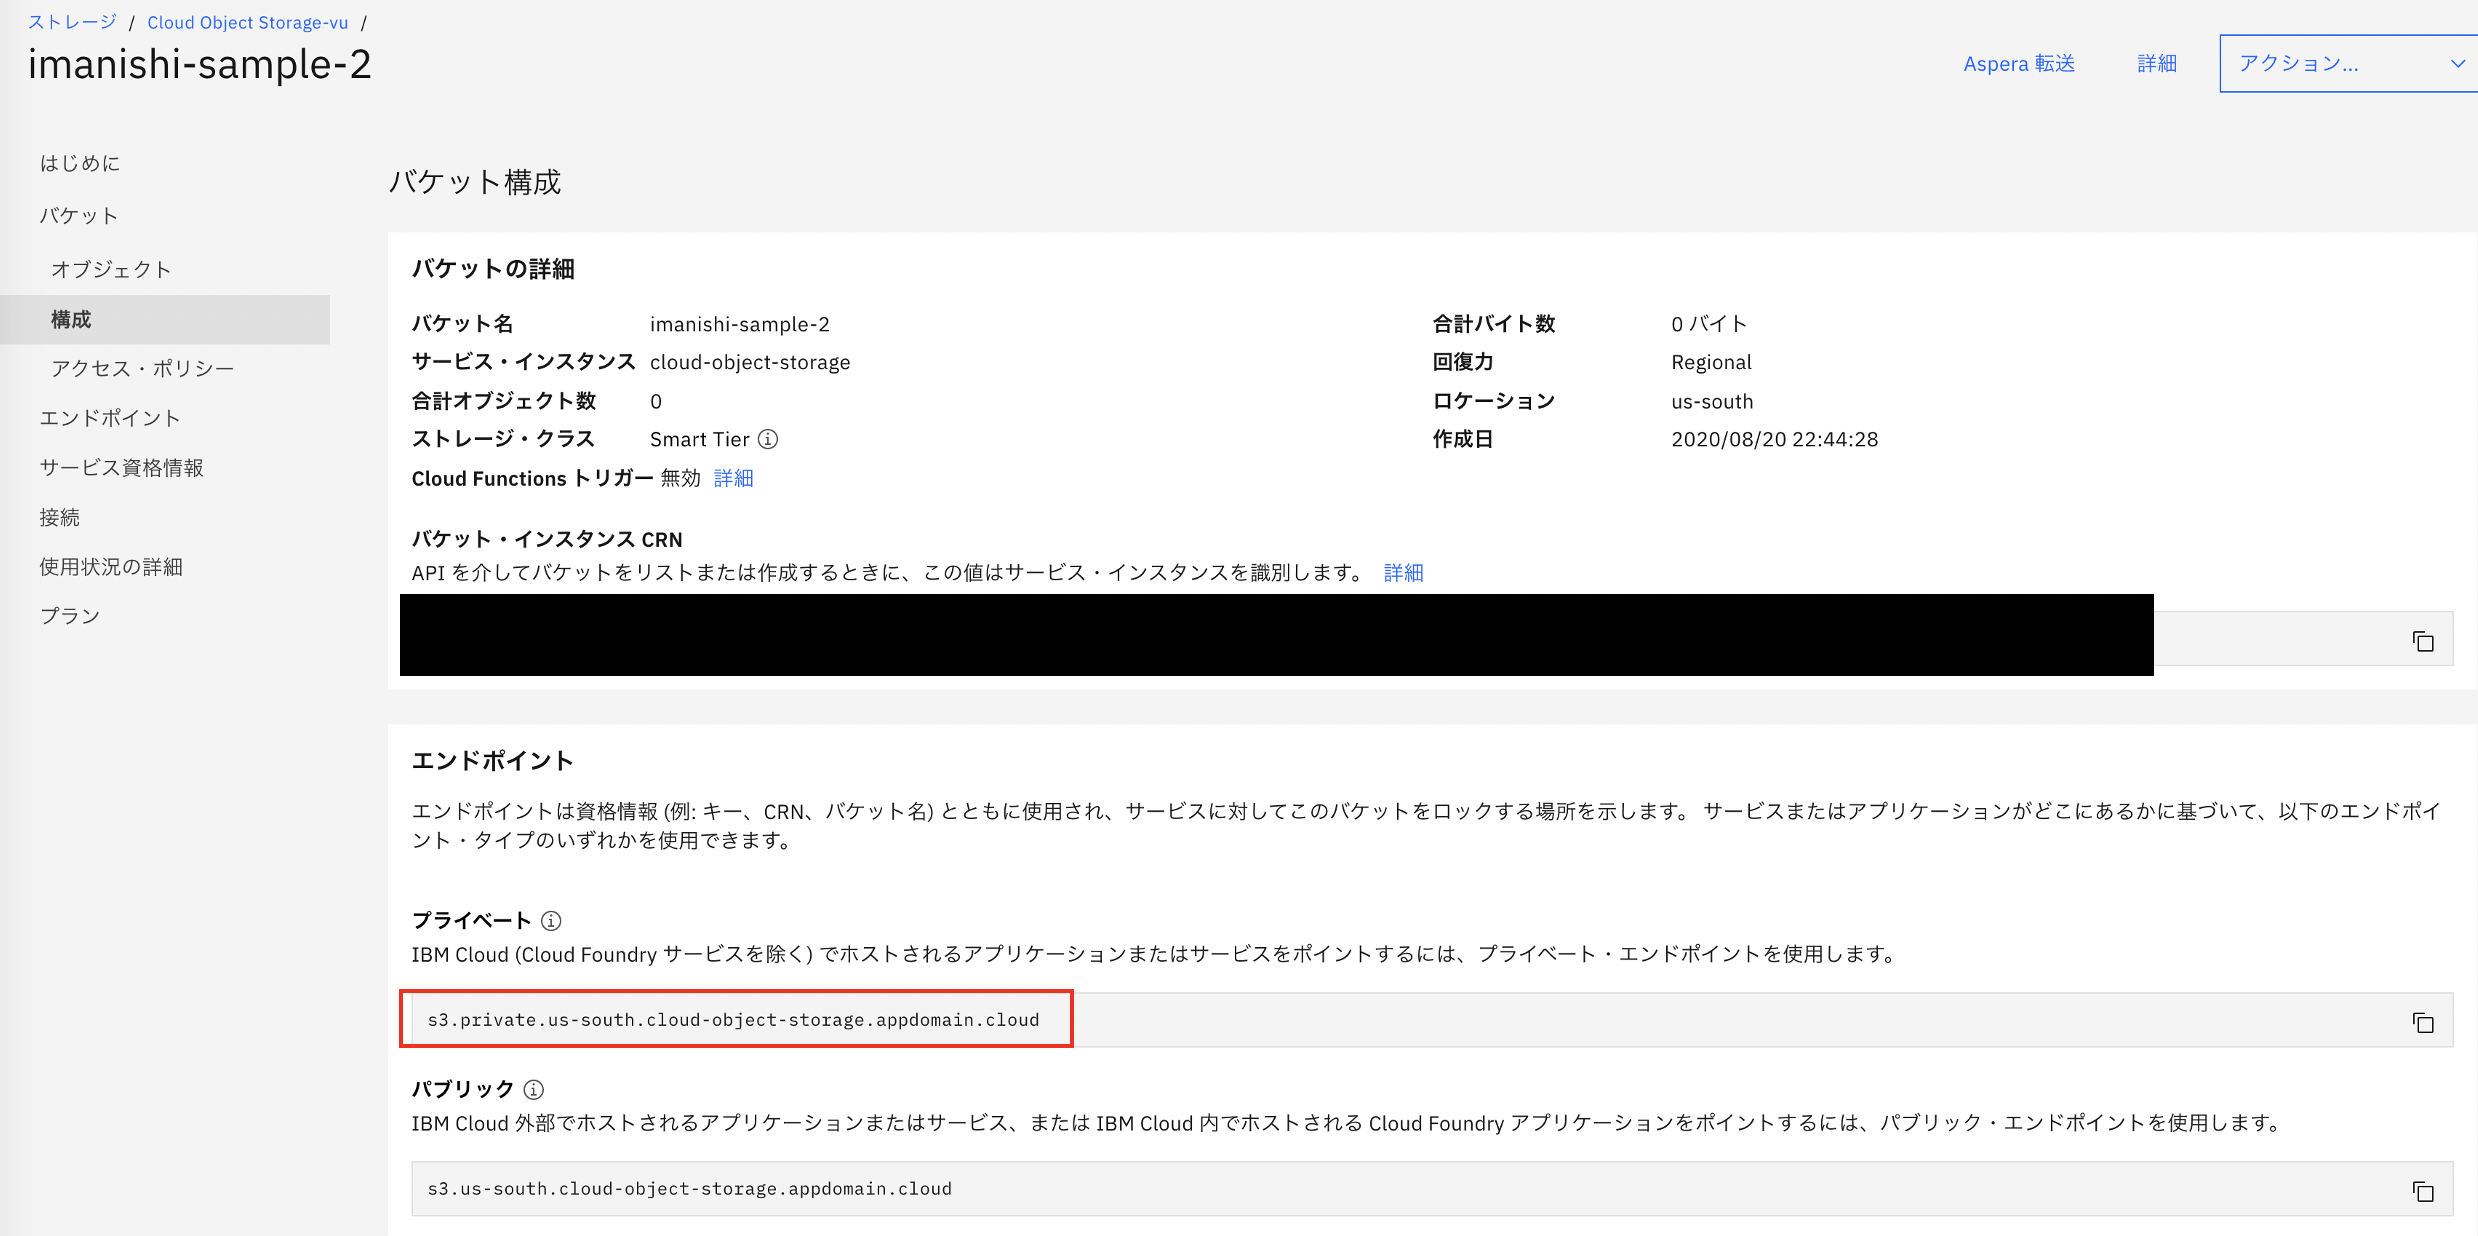Show info for パブリック endpoint
Image resolution: width=2478 pixels, height=1236 pixels.
pyautogui.click(x=534, y=1089)
